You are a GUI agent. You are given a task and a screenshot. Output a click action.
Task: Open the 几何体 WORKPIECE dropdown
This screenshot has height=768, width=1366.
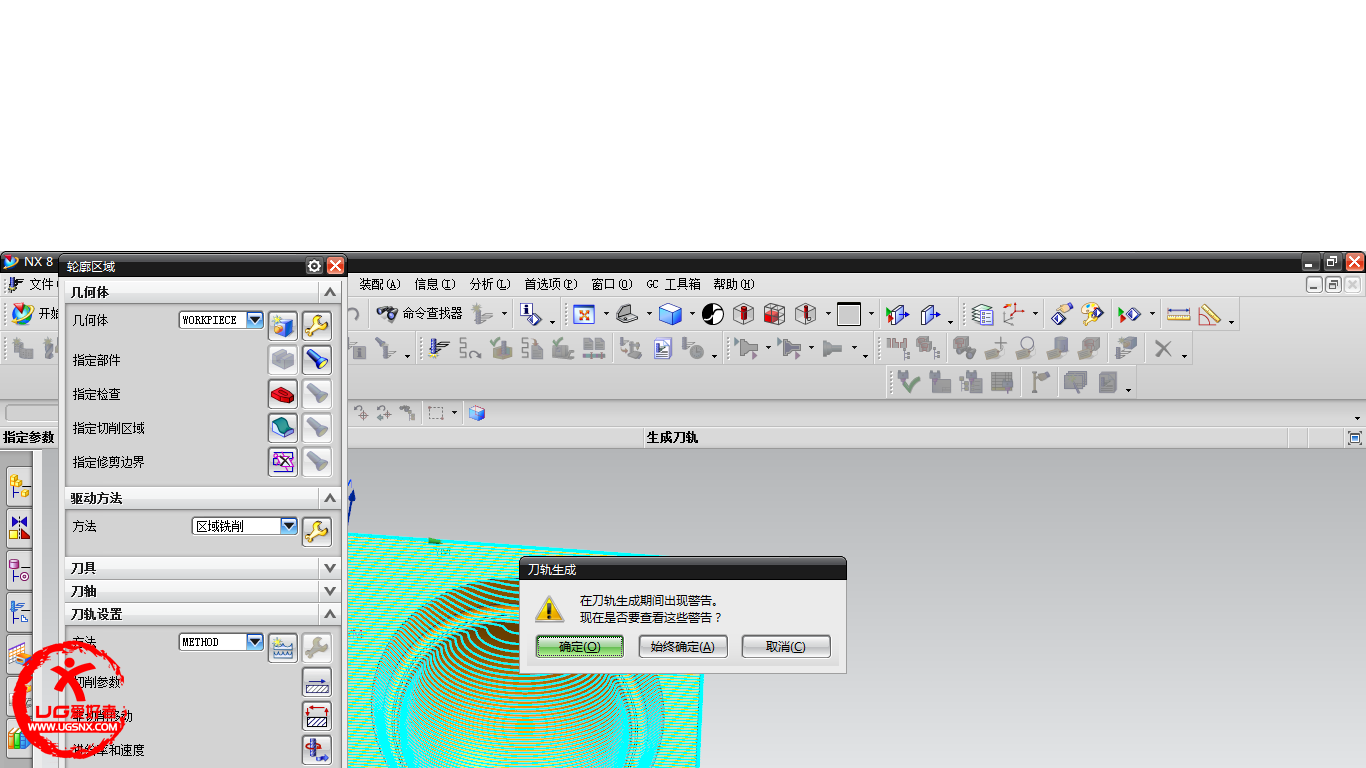click(x=255, y=320)
